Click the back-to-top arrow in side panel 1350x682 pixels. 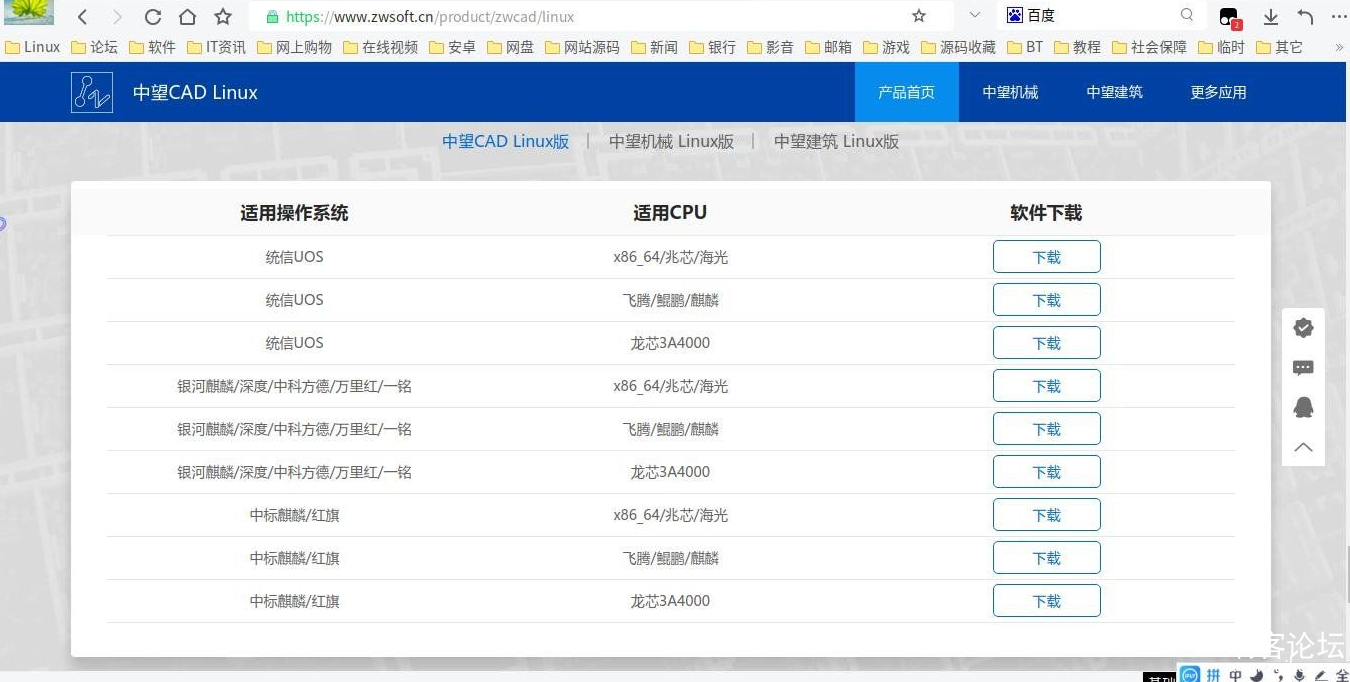coord(1303,447)
